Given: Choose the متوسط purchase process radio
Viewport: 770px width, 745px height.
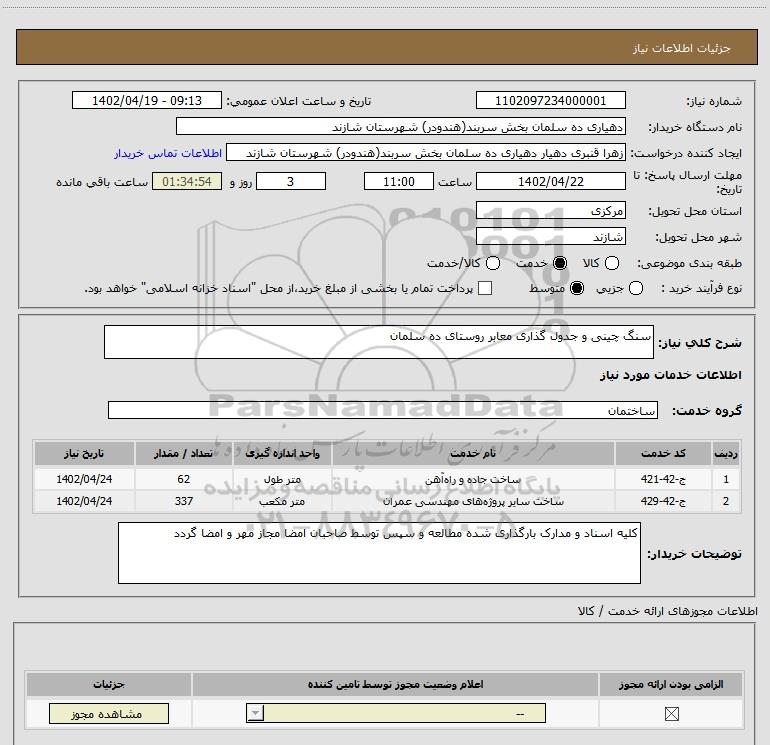Looking at the screenshot, I should [x=577, y=288].
